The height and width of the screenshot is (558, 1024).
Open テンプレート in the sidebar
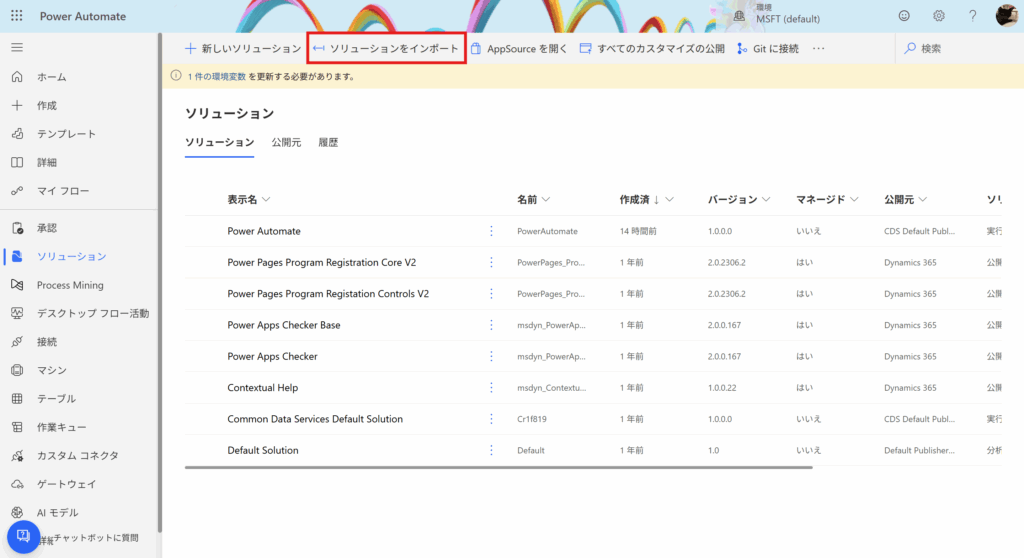[x=66, y=134]
